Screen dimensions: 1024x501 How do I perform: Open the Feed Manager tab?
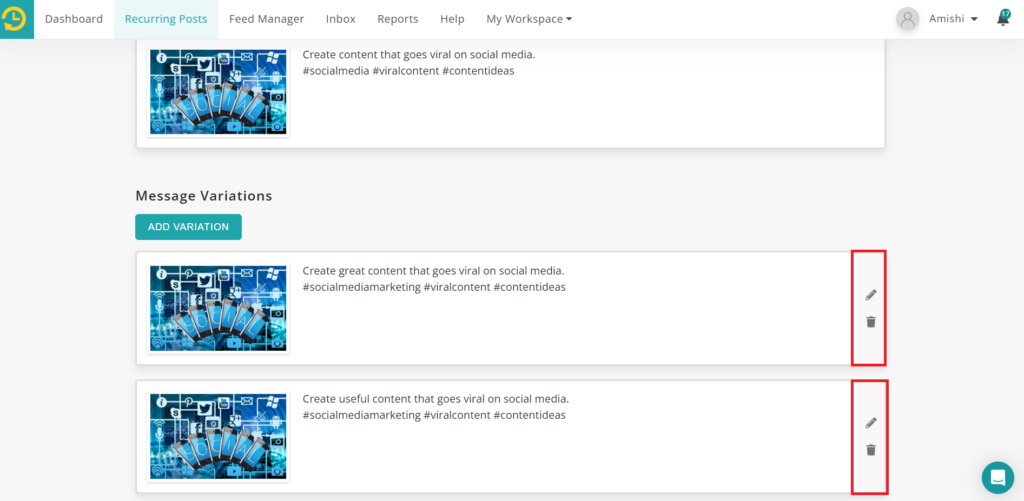coord(266,19)
